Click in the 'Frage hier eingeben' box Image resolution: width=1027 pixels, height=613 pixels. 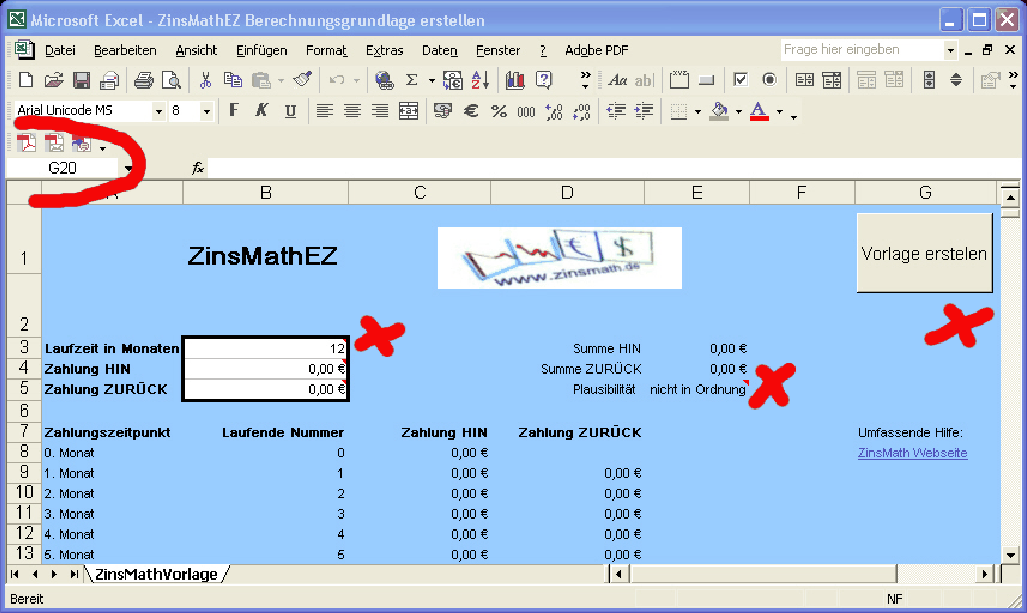tap(862, 50)
